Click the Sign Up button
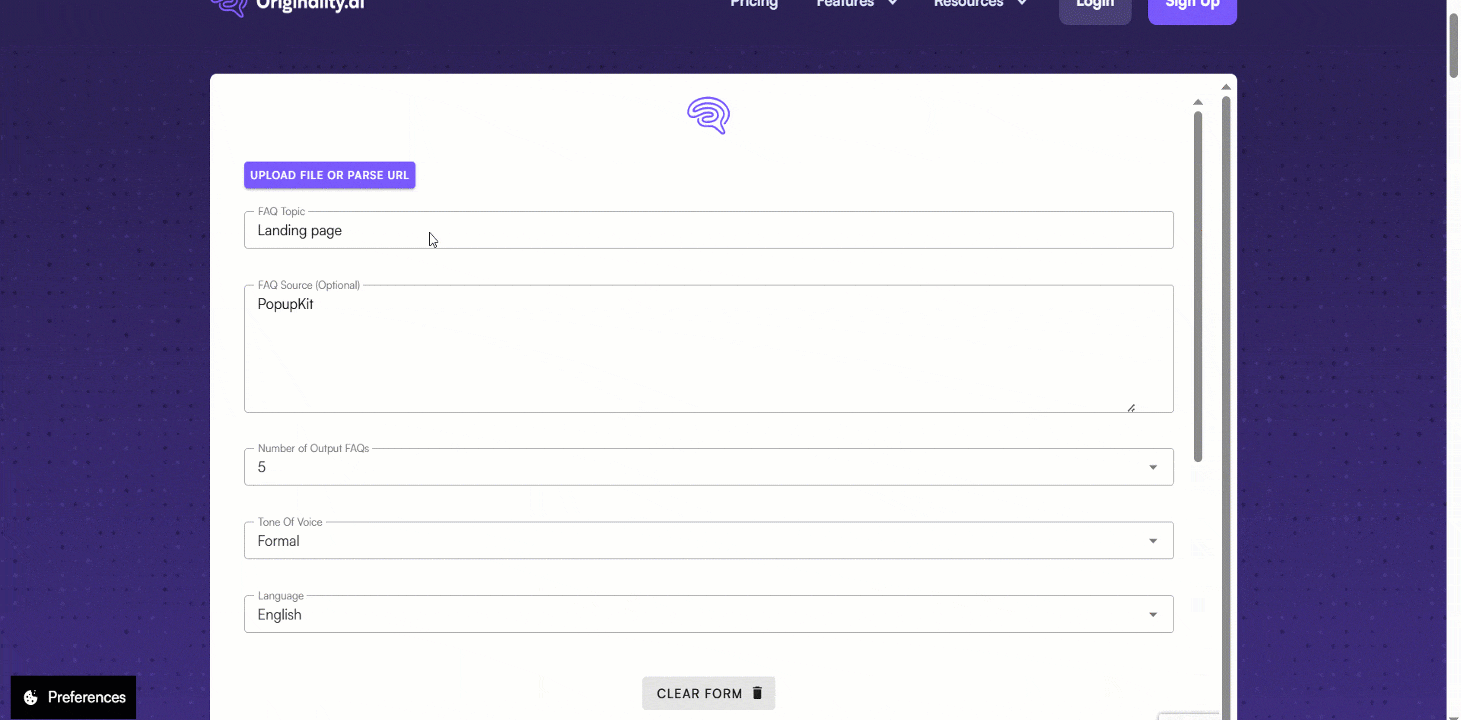Screen dimensions: 1461x720 coord(1192,5)
